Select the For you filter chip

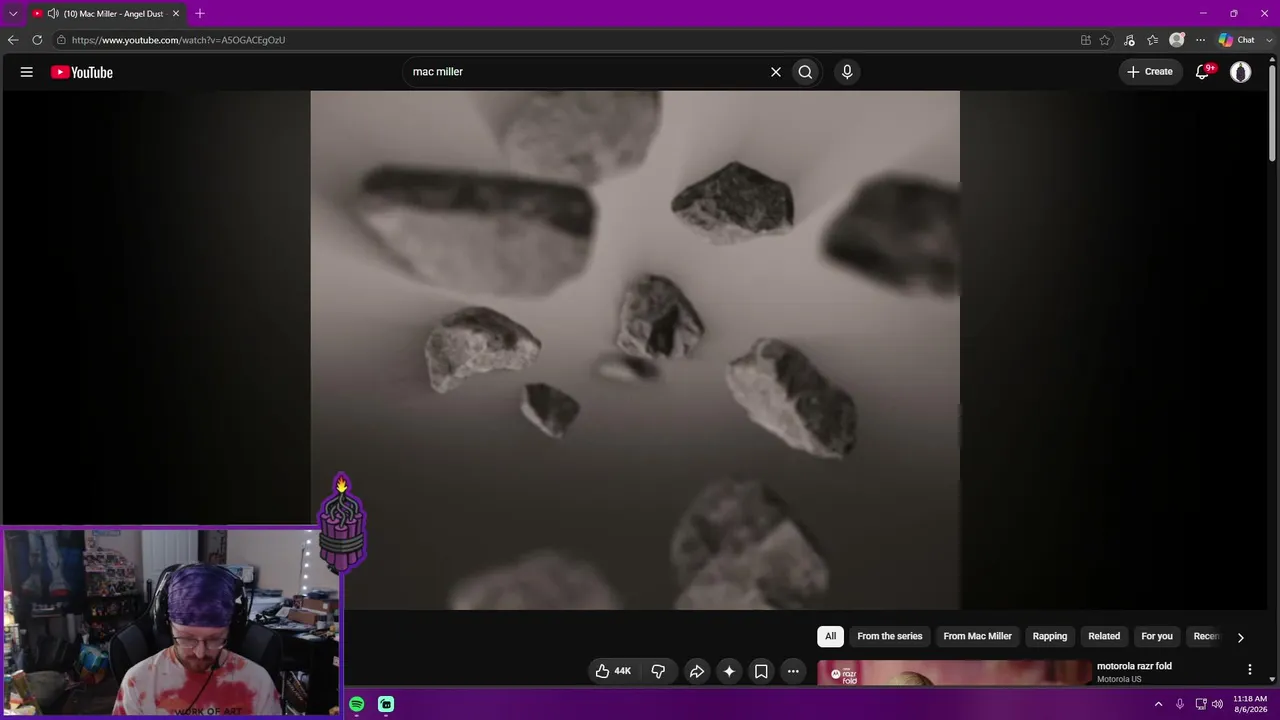click(1157, 636)
